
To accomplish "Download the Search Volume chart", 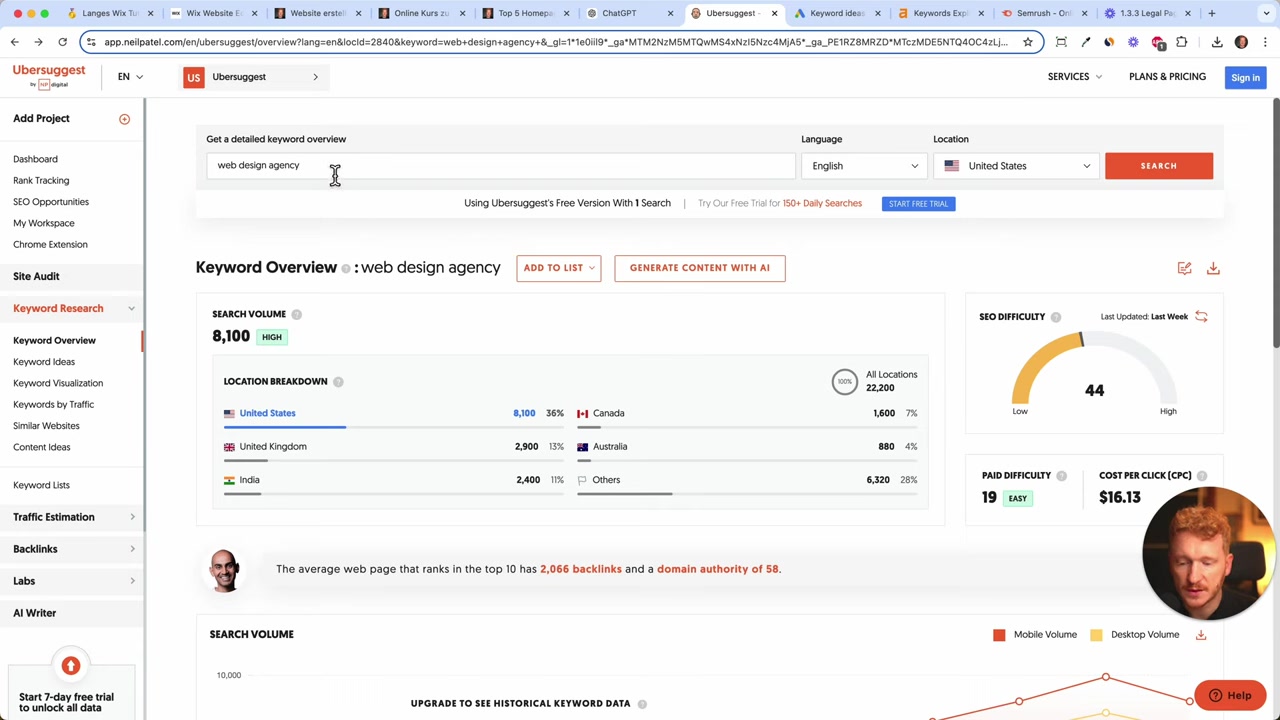I will click(x=1201, y=634).
